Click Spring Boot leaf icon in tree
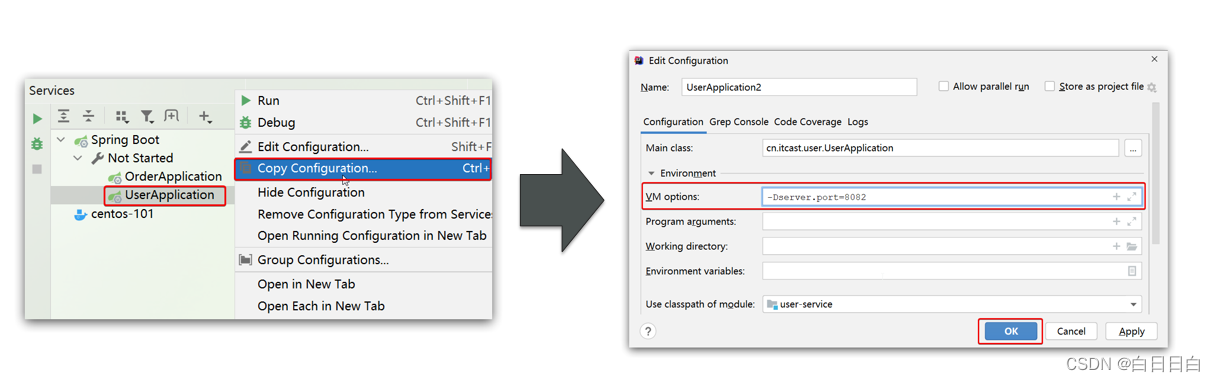This screenshot has width=1215, height=382. click(x=81, y=140)
